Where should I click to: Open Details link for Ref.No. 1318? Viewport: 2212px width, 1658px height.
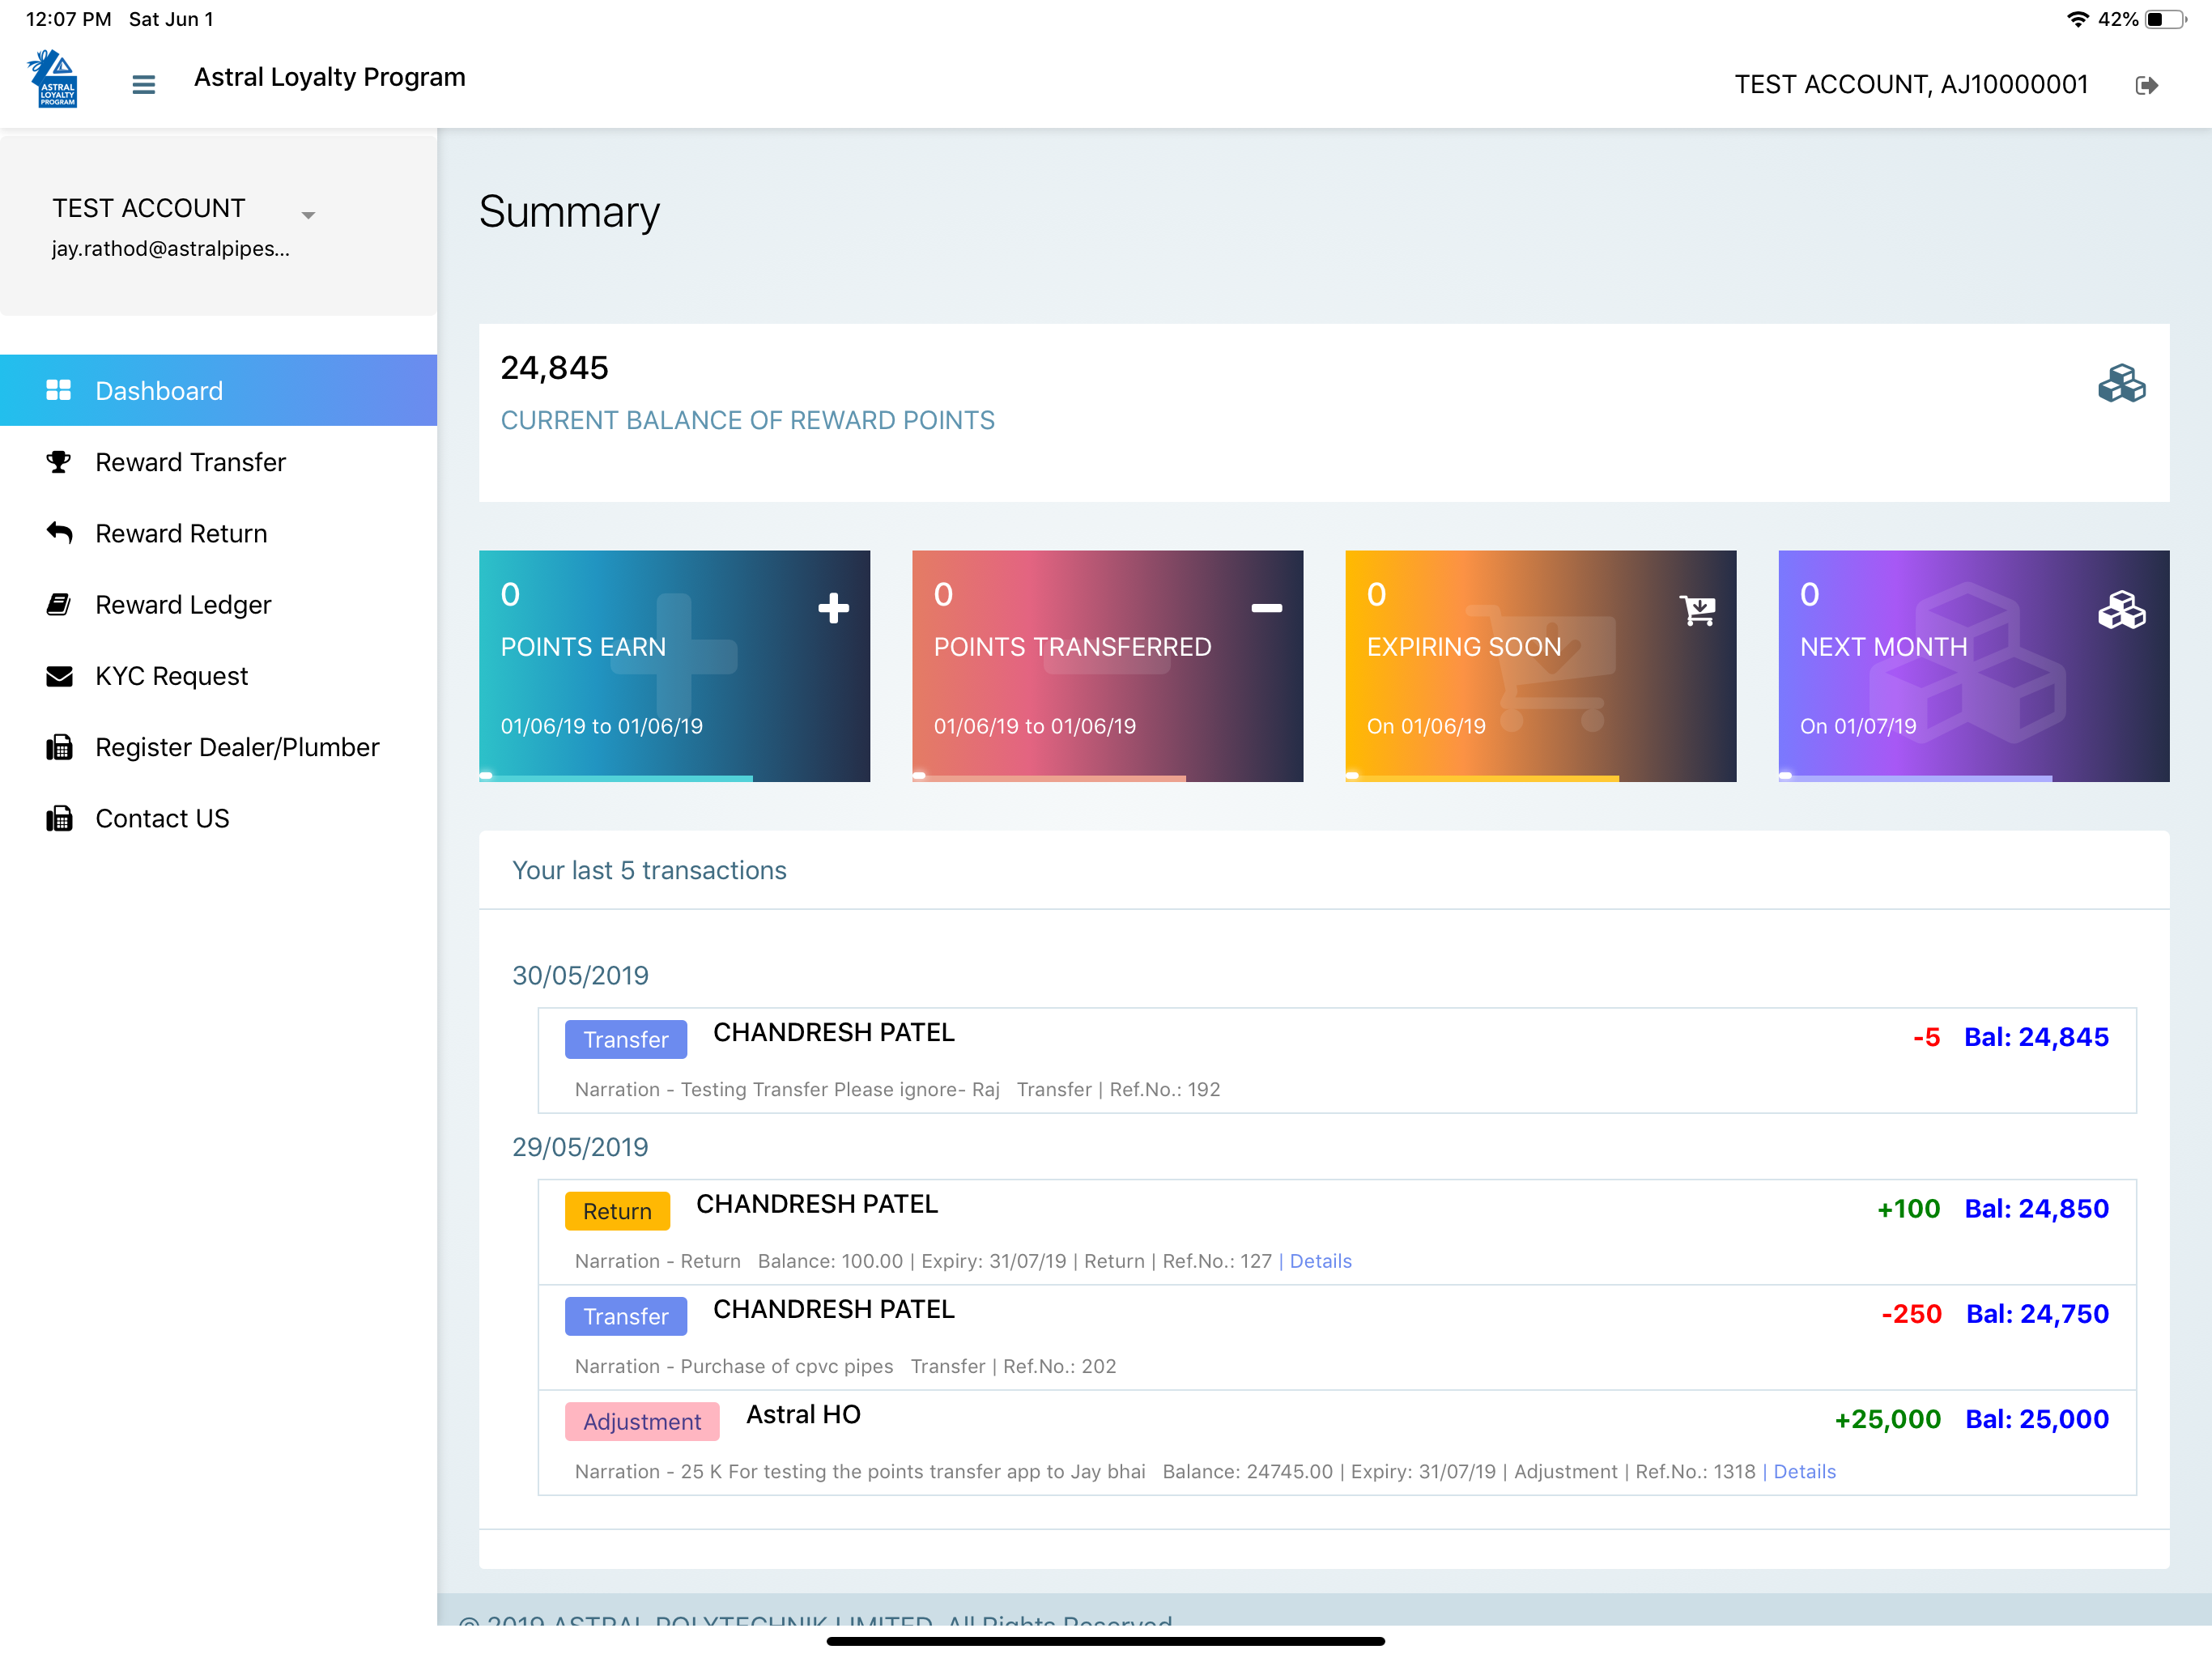point(1804,1471)
